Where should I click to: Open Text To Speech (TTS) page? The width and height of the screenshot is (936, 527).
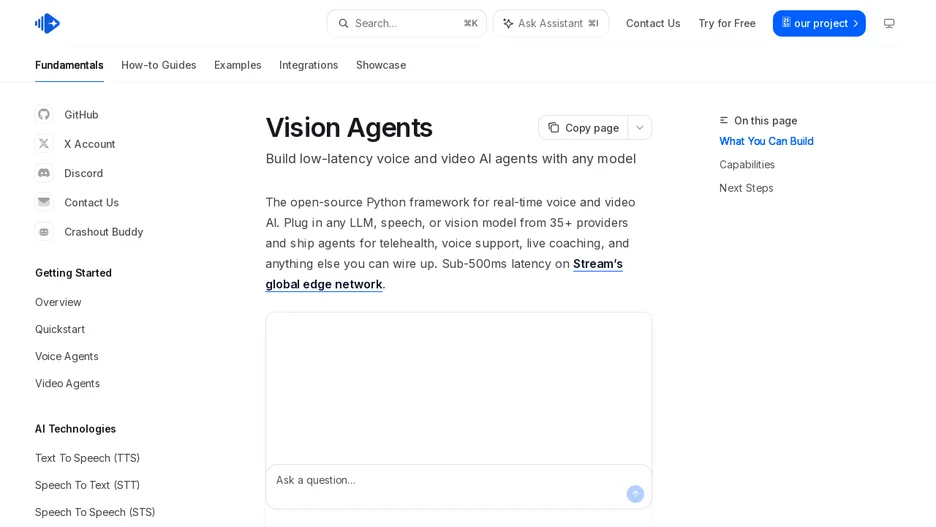(x=87, y=458)
